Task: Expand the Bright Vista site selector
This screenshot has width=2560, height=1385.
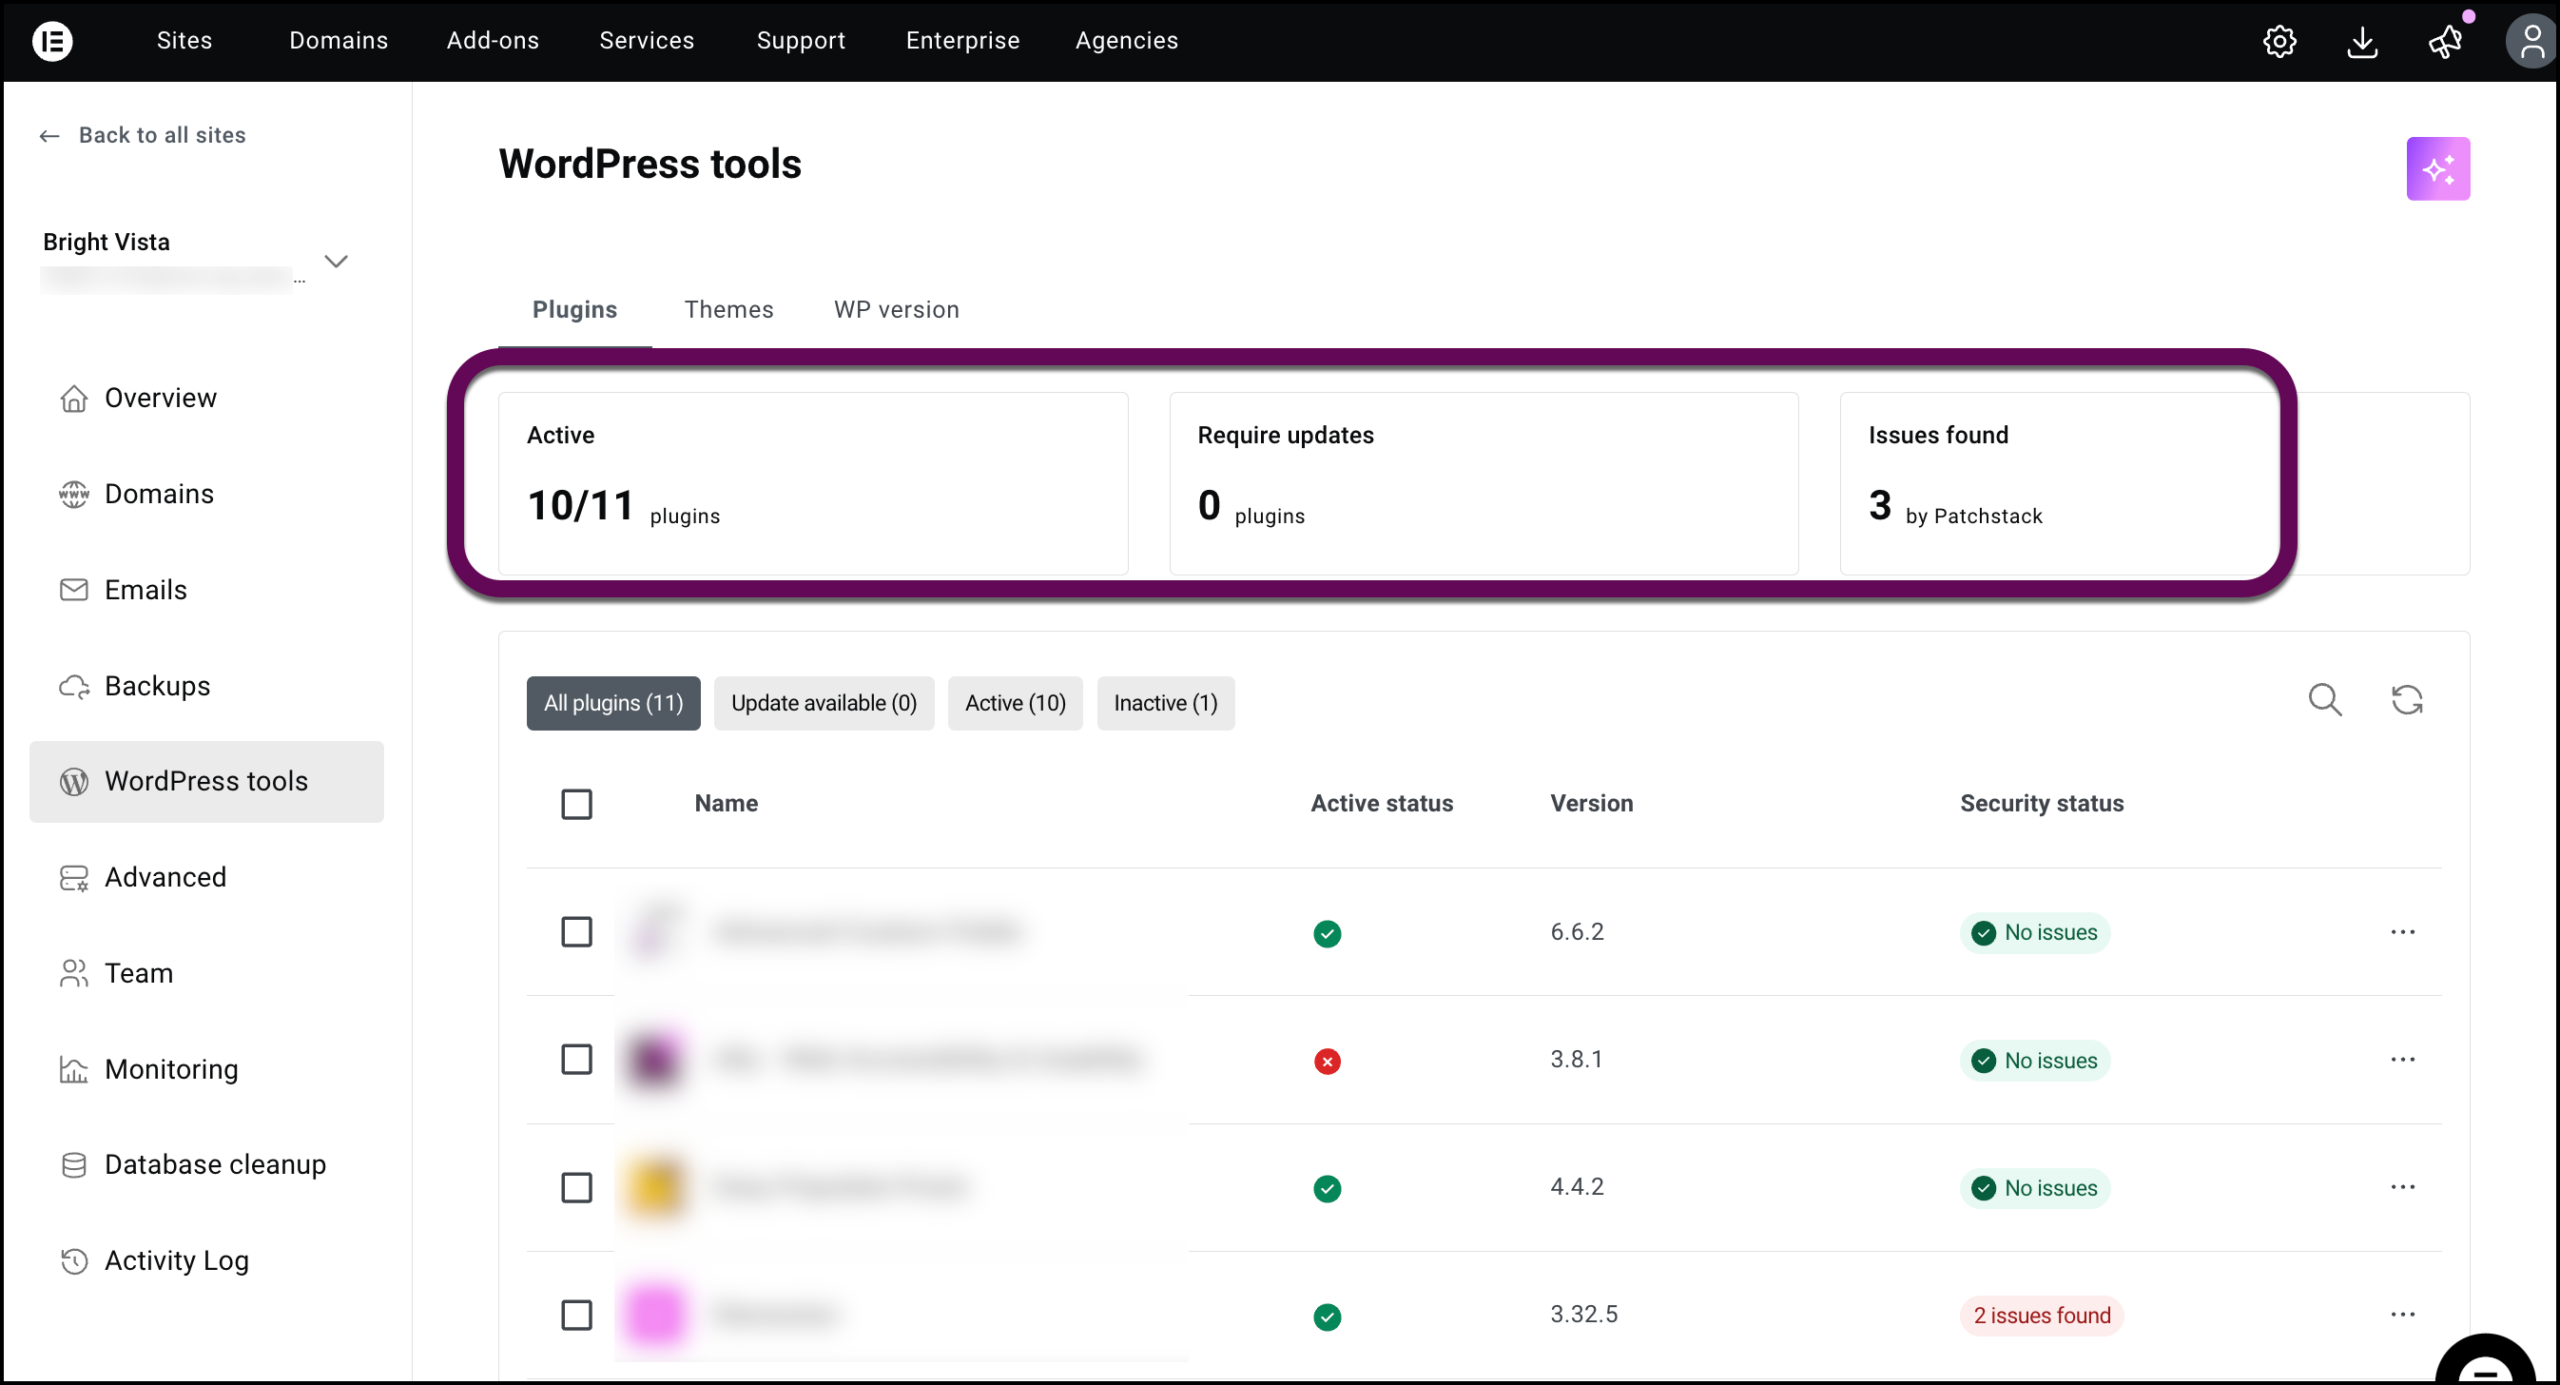Action: tap(337, 260)
